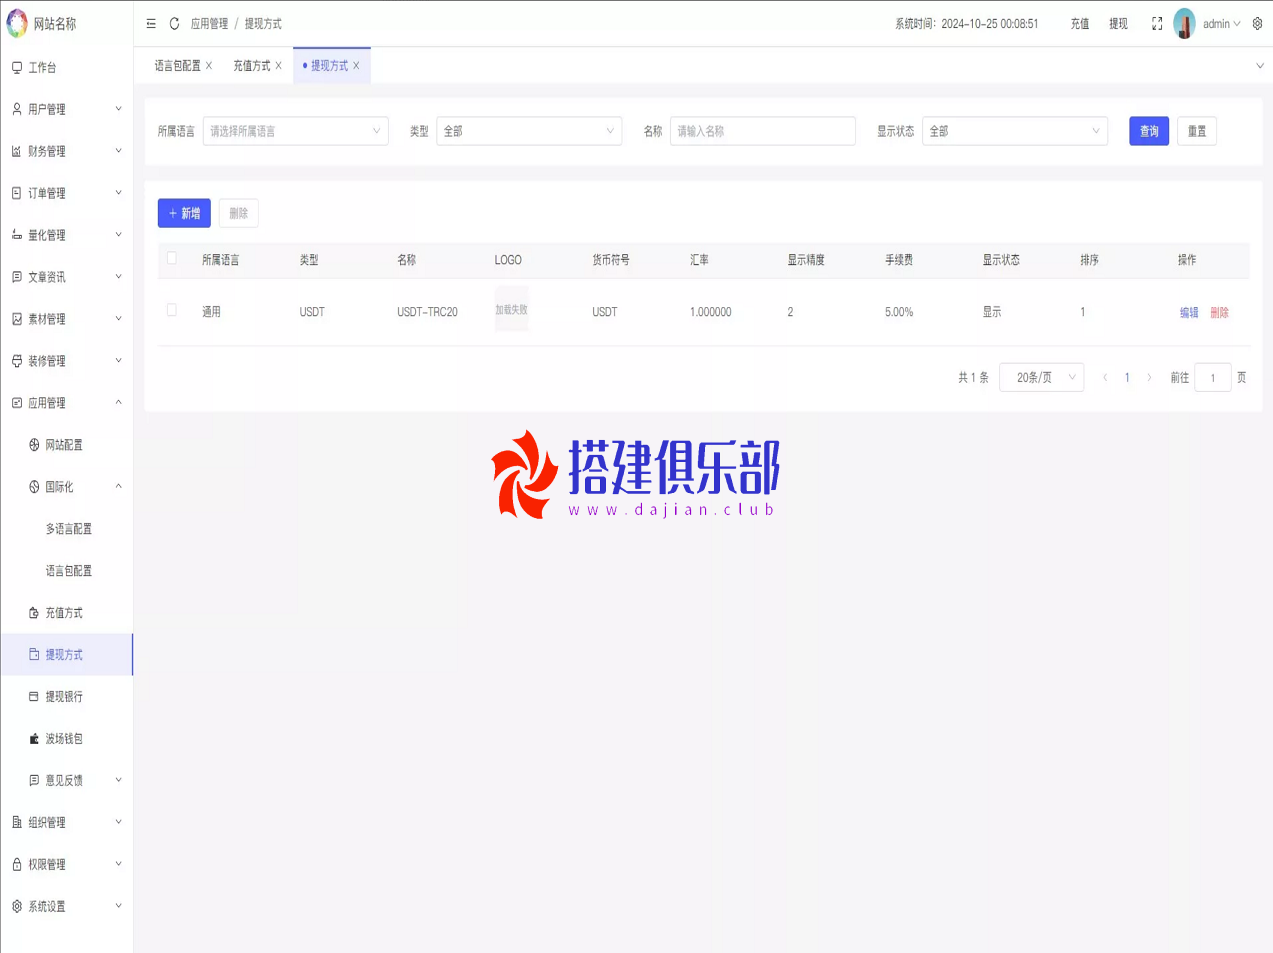1273x953 pixels.
Task: Close the 语言包配置 tab with X
Action: (209, 66)
